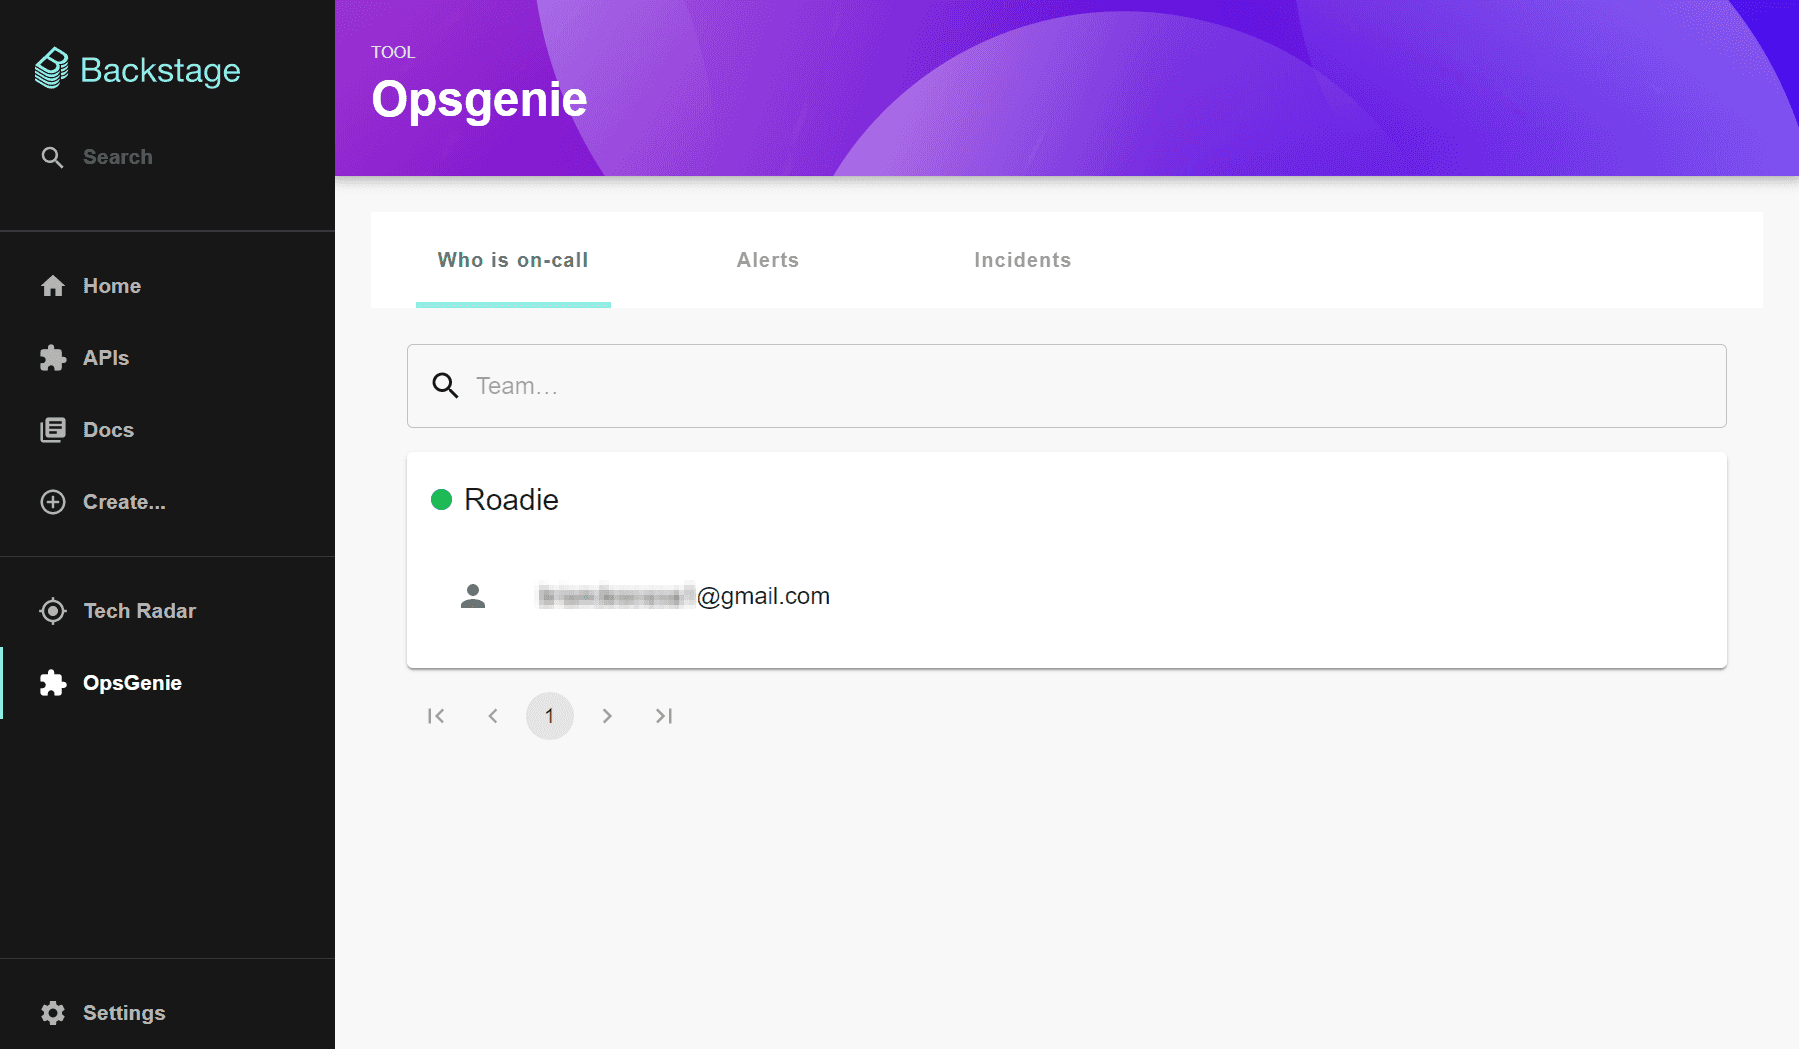Click the Backstage logo

(138, 70)
